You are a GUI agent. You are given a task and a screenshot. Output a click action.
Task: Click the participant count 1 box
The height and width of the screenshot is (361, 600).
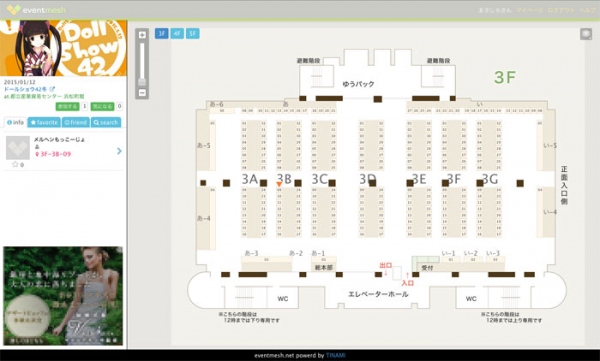click(x=84, y=106)
